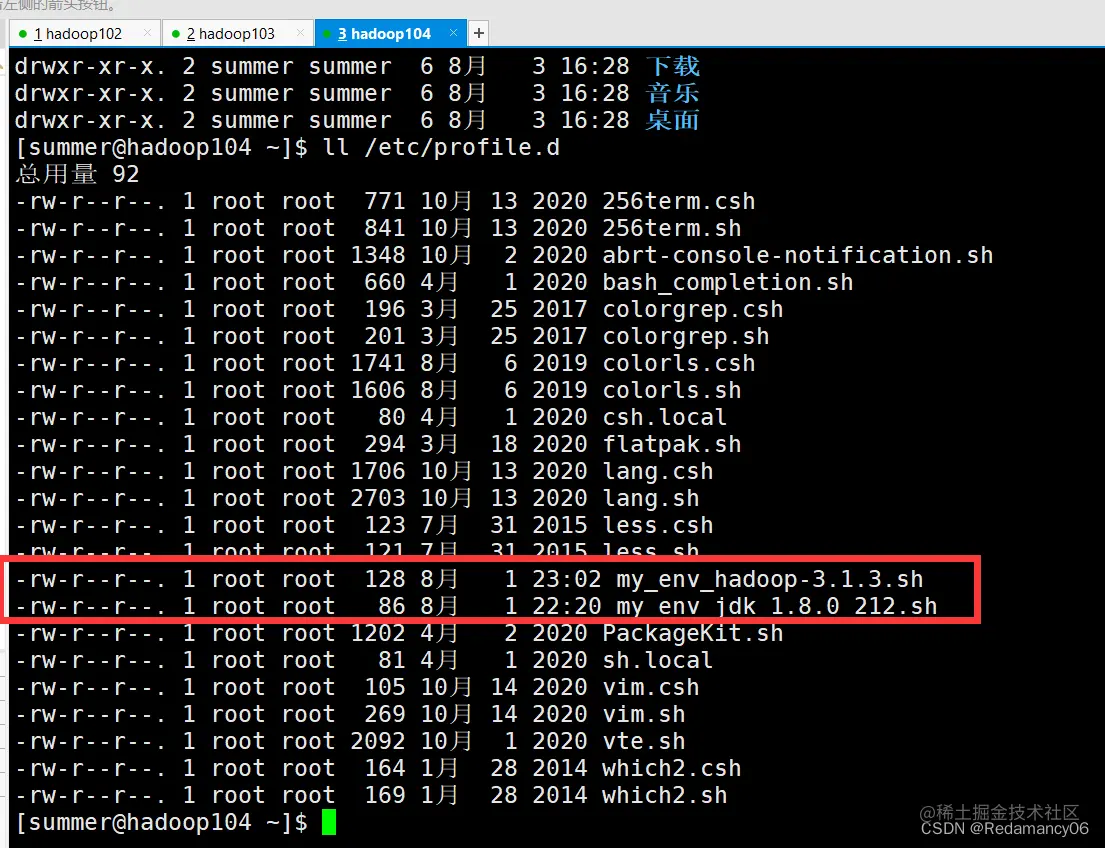Switch to the hadoop102 session tab
Screen dimensions: 1105x848
(85, 33)
